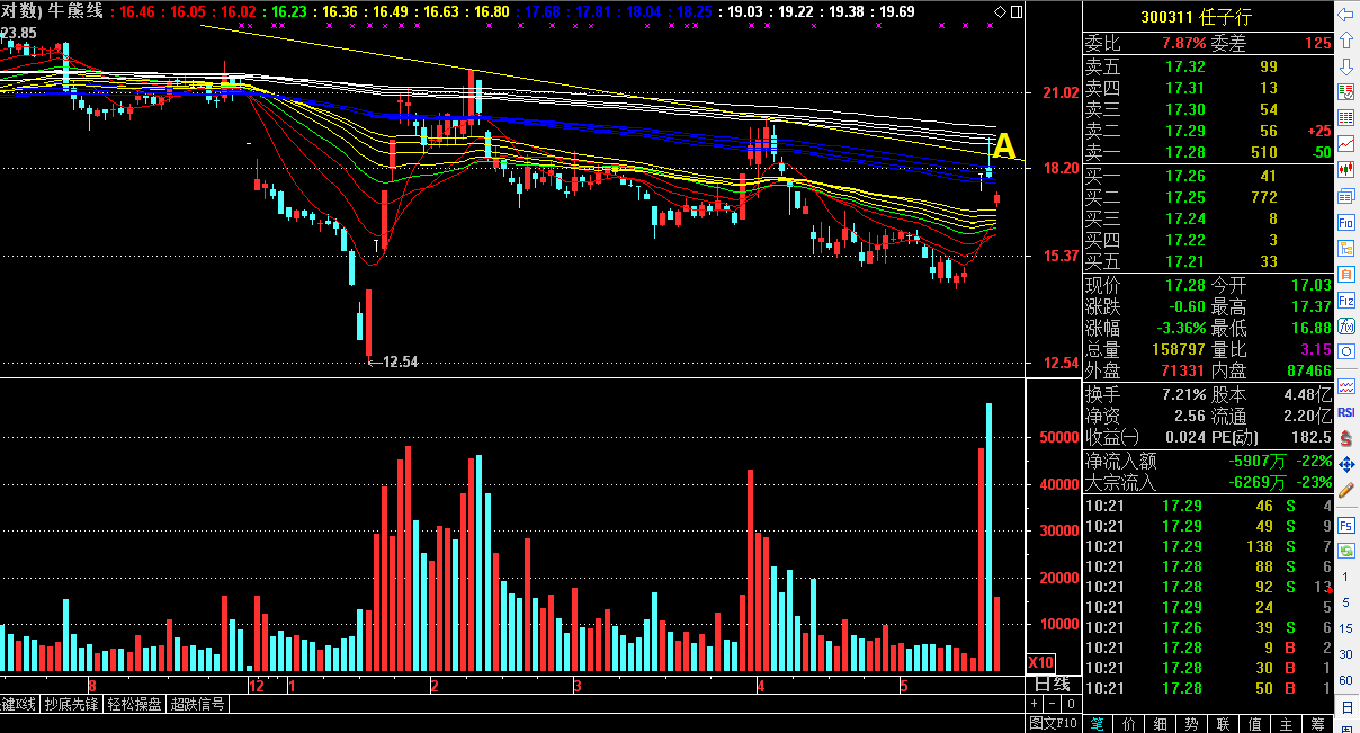Click the green refresh icon
Screen dimensions: 1360x733
(x=1346, y=550)
